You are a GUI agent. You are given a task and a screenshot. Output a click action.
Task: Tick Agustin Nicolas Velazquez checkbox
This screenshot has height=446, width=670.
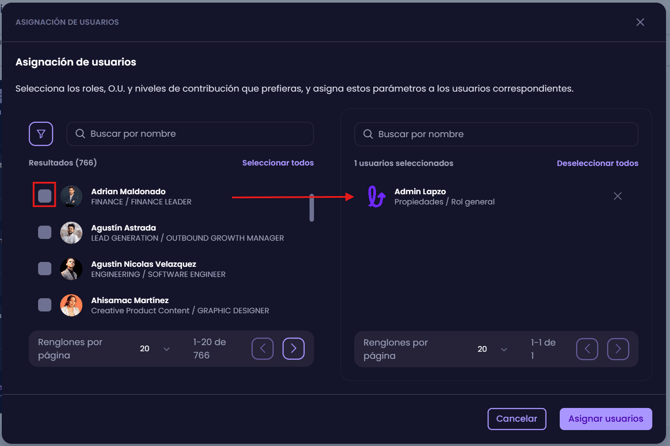(x=45, y=268)
